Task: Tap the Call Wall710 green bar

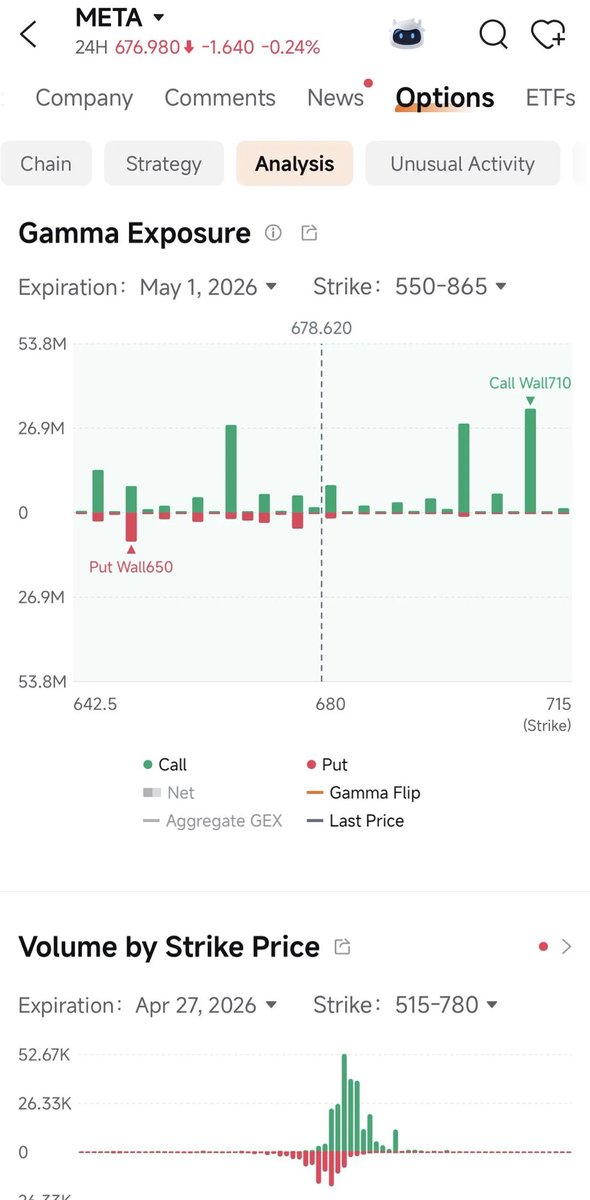Action: click(x=530, y=460)
